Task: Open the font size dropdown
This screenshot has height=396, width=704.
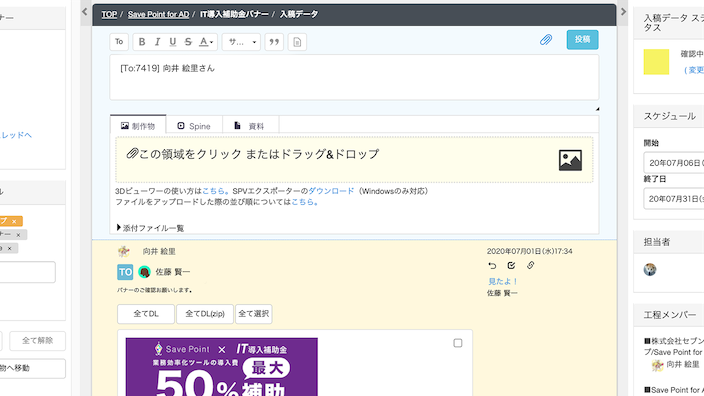Action: 242,42
